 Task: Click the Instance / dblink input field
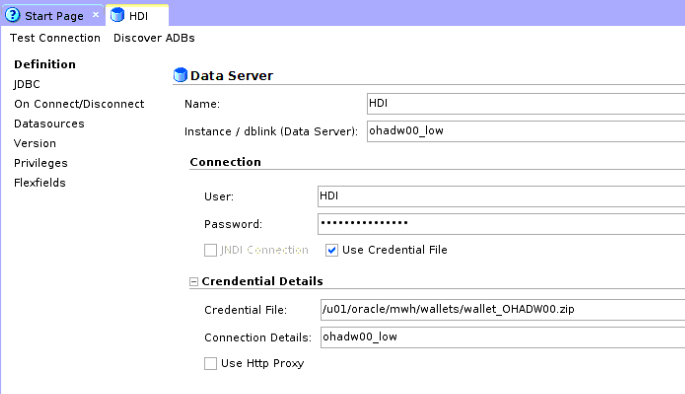(x=526, y=131)
